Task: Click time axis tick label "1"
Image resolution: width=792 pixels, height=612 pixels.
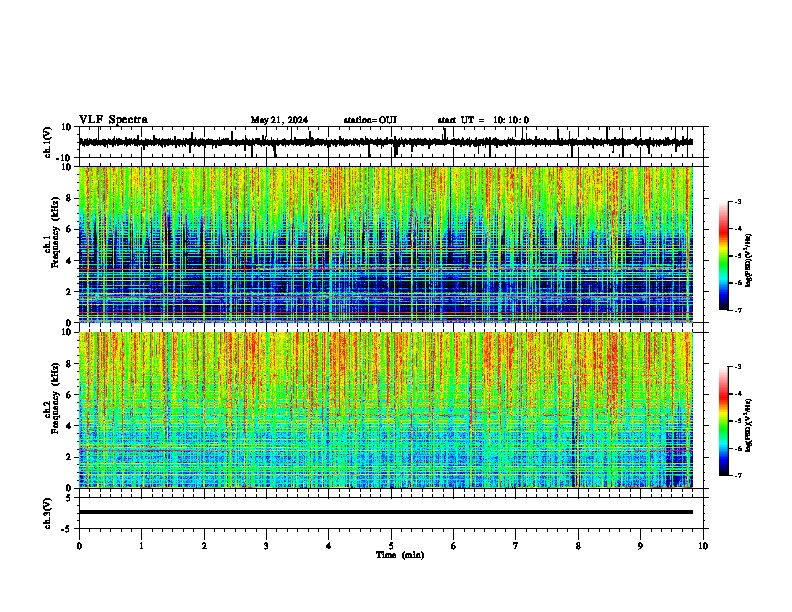Action: pos(141,546)
